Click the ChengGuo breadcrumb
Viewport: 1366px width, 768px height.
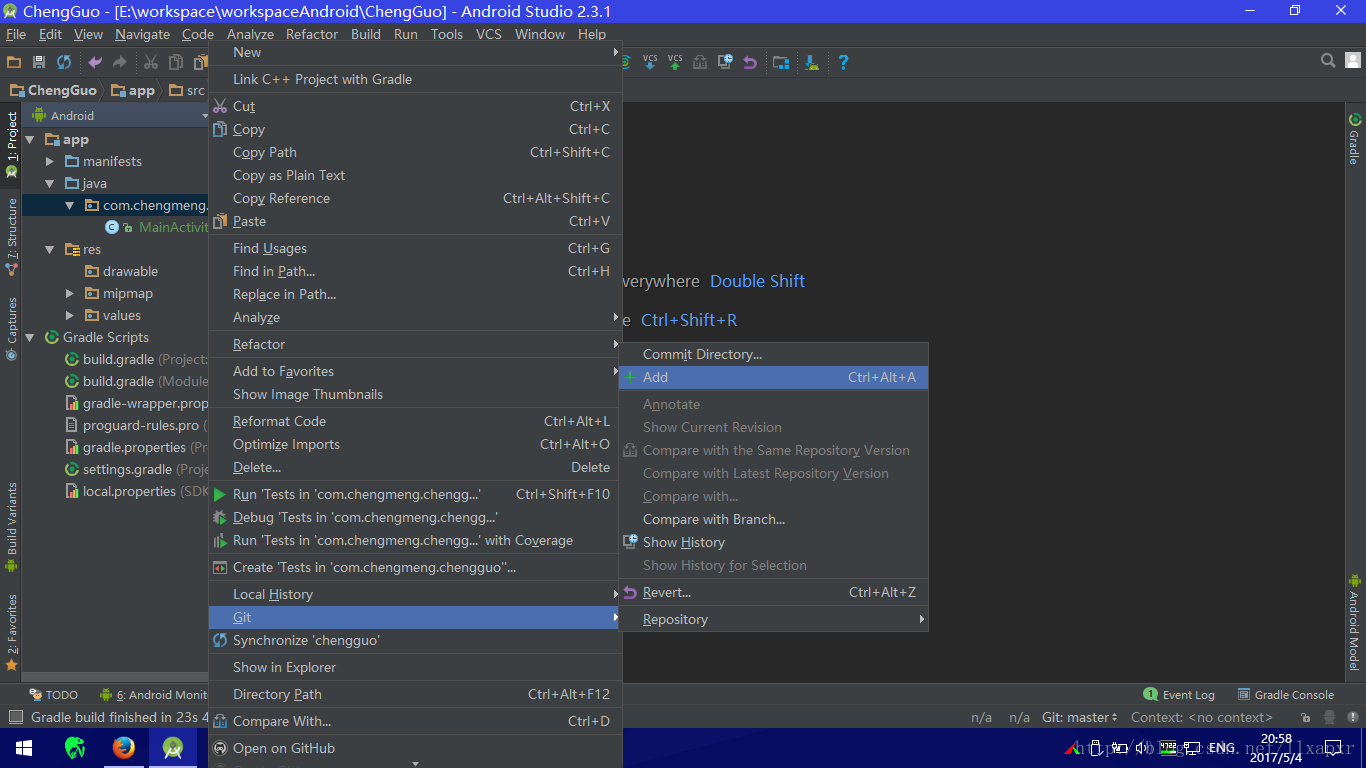pos(54,90)
